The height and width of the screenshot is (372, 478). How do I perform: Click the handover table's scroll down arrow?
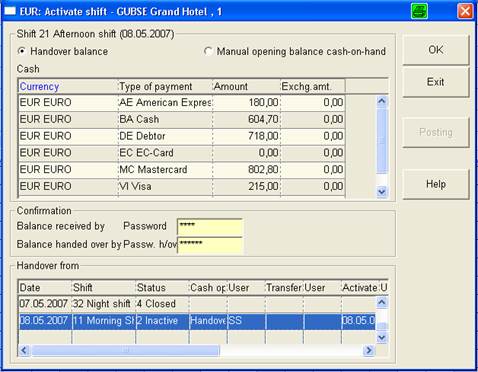click(382, 338)
